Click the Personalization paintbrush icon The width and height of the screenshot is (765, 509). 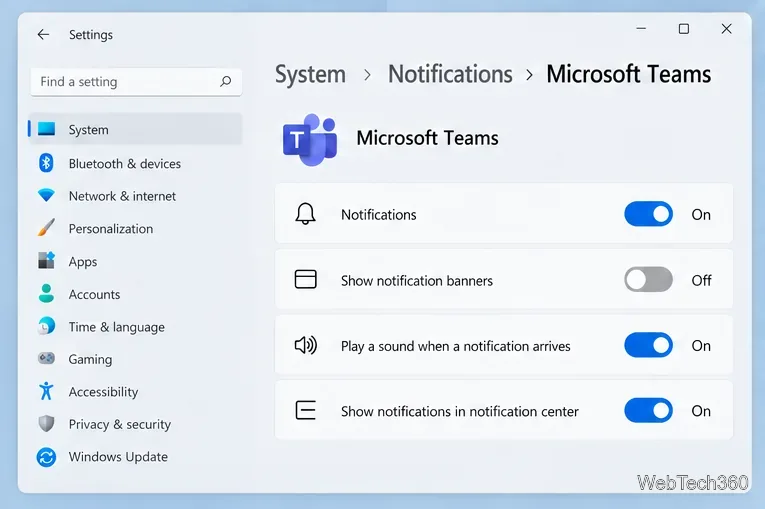point(46,228)
